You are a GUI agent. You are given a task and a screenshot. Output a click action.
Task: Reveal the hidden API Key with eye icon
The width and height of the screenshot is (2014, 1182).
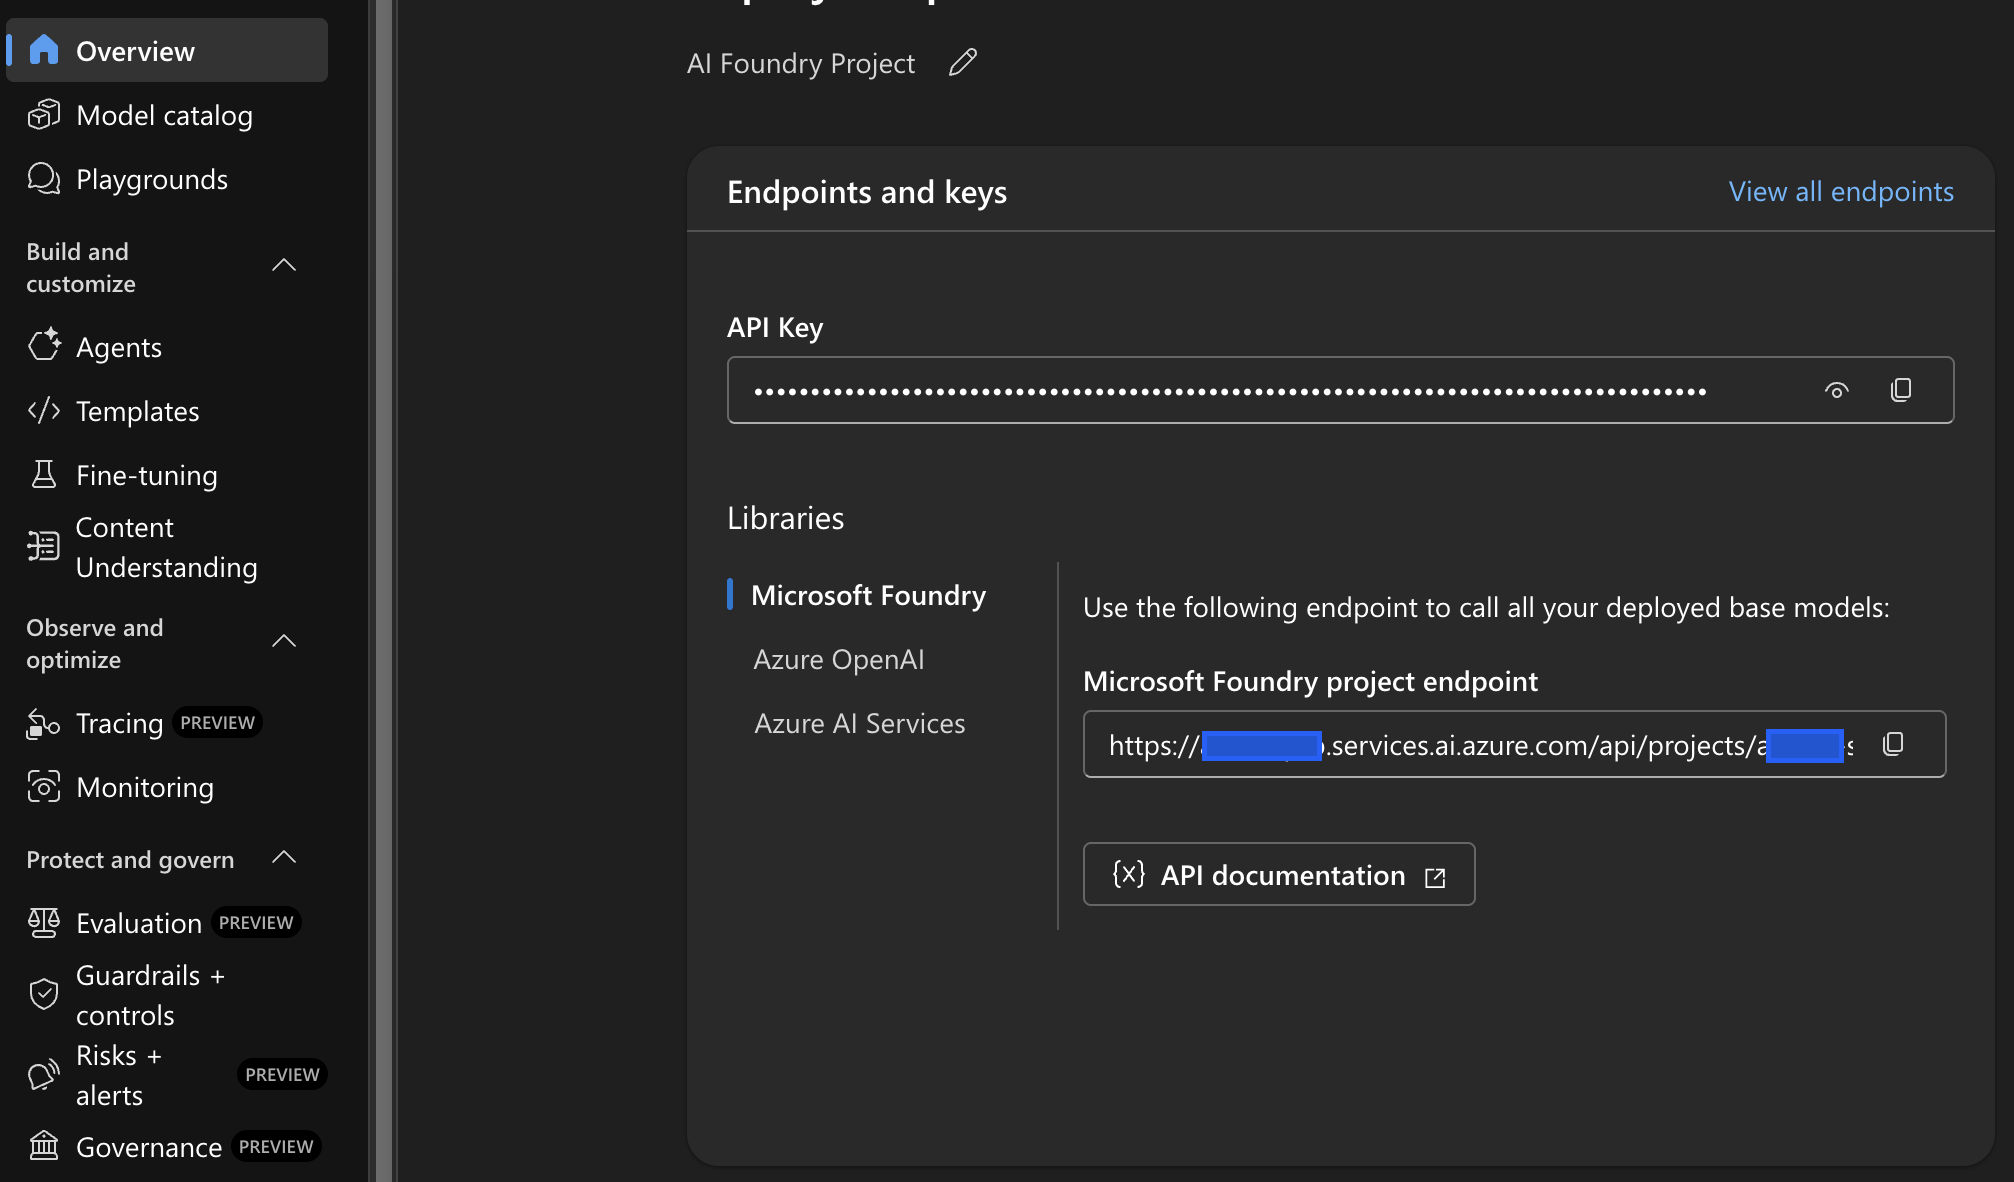click(x=1837, y=390)
